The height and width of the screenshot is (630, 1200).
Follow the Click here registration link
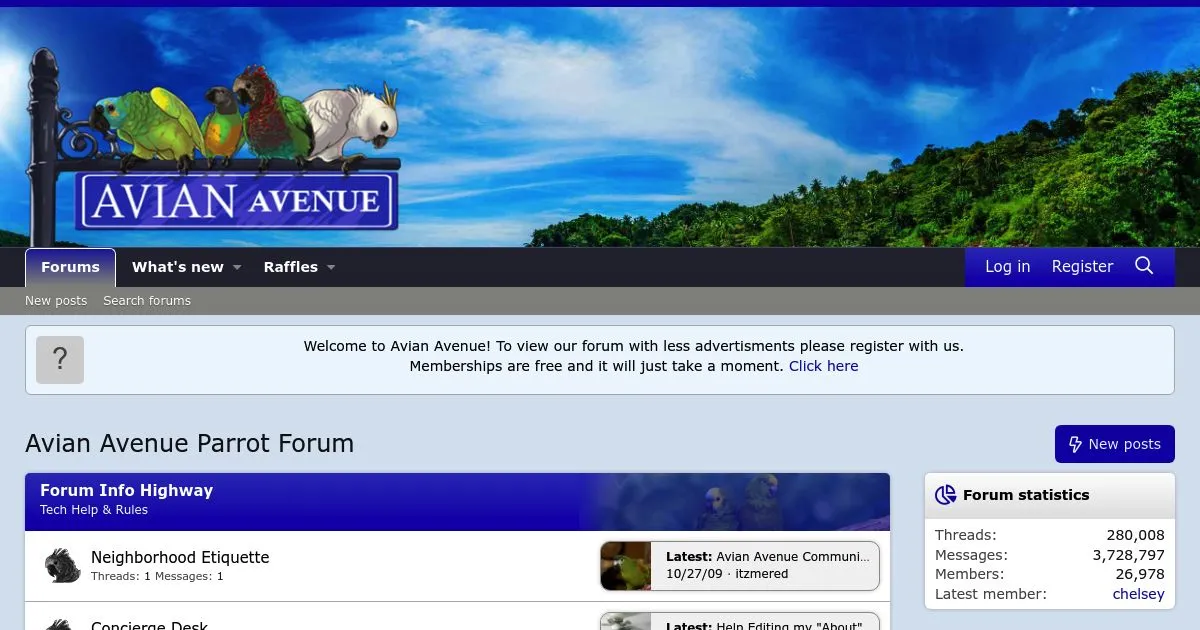[x=823, y=366]
